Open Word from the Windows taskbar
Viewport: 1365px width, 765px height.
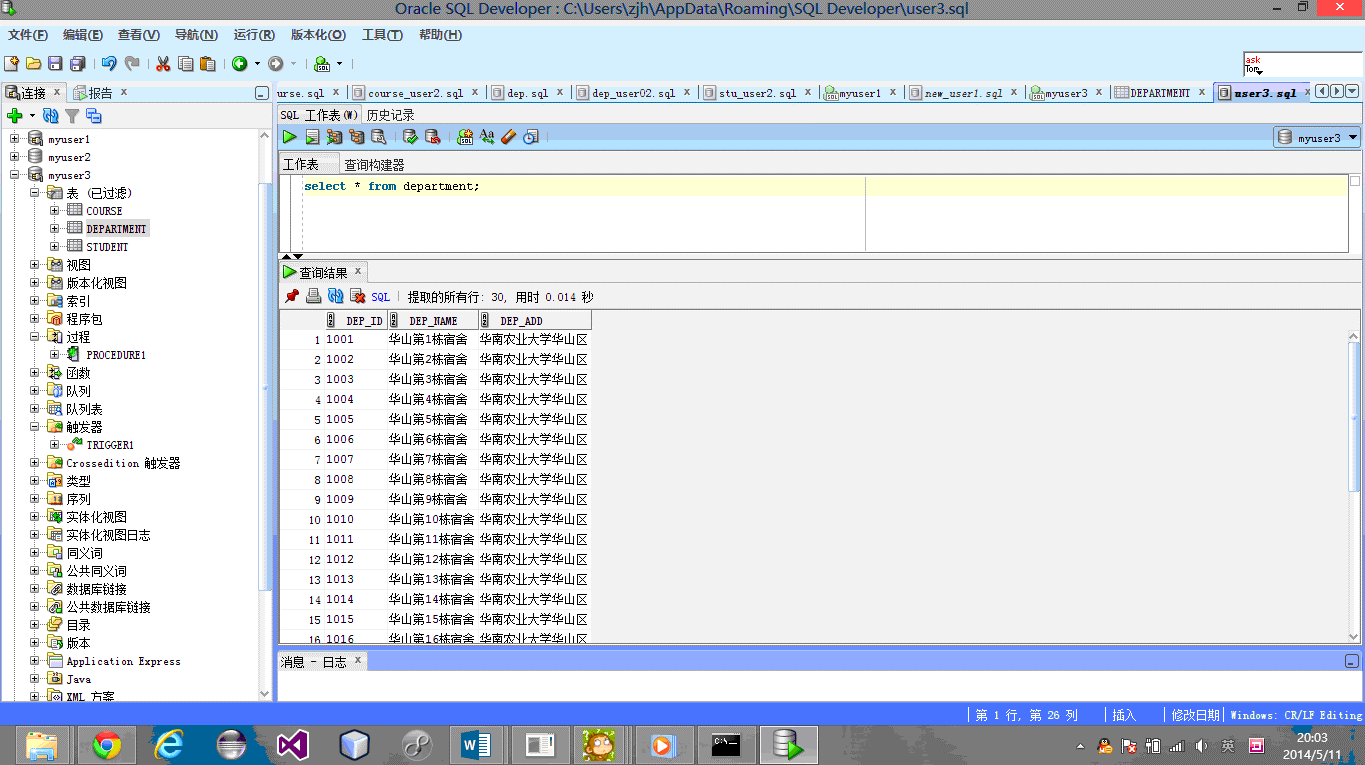coord(476,745)
